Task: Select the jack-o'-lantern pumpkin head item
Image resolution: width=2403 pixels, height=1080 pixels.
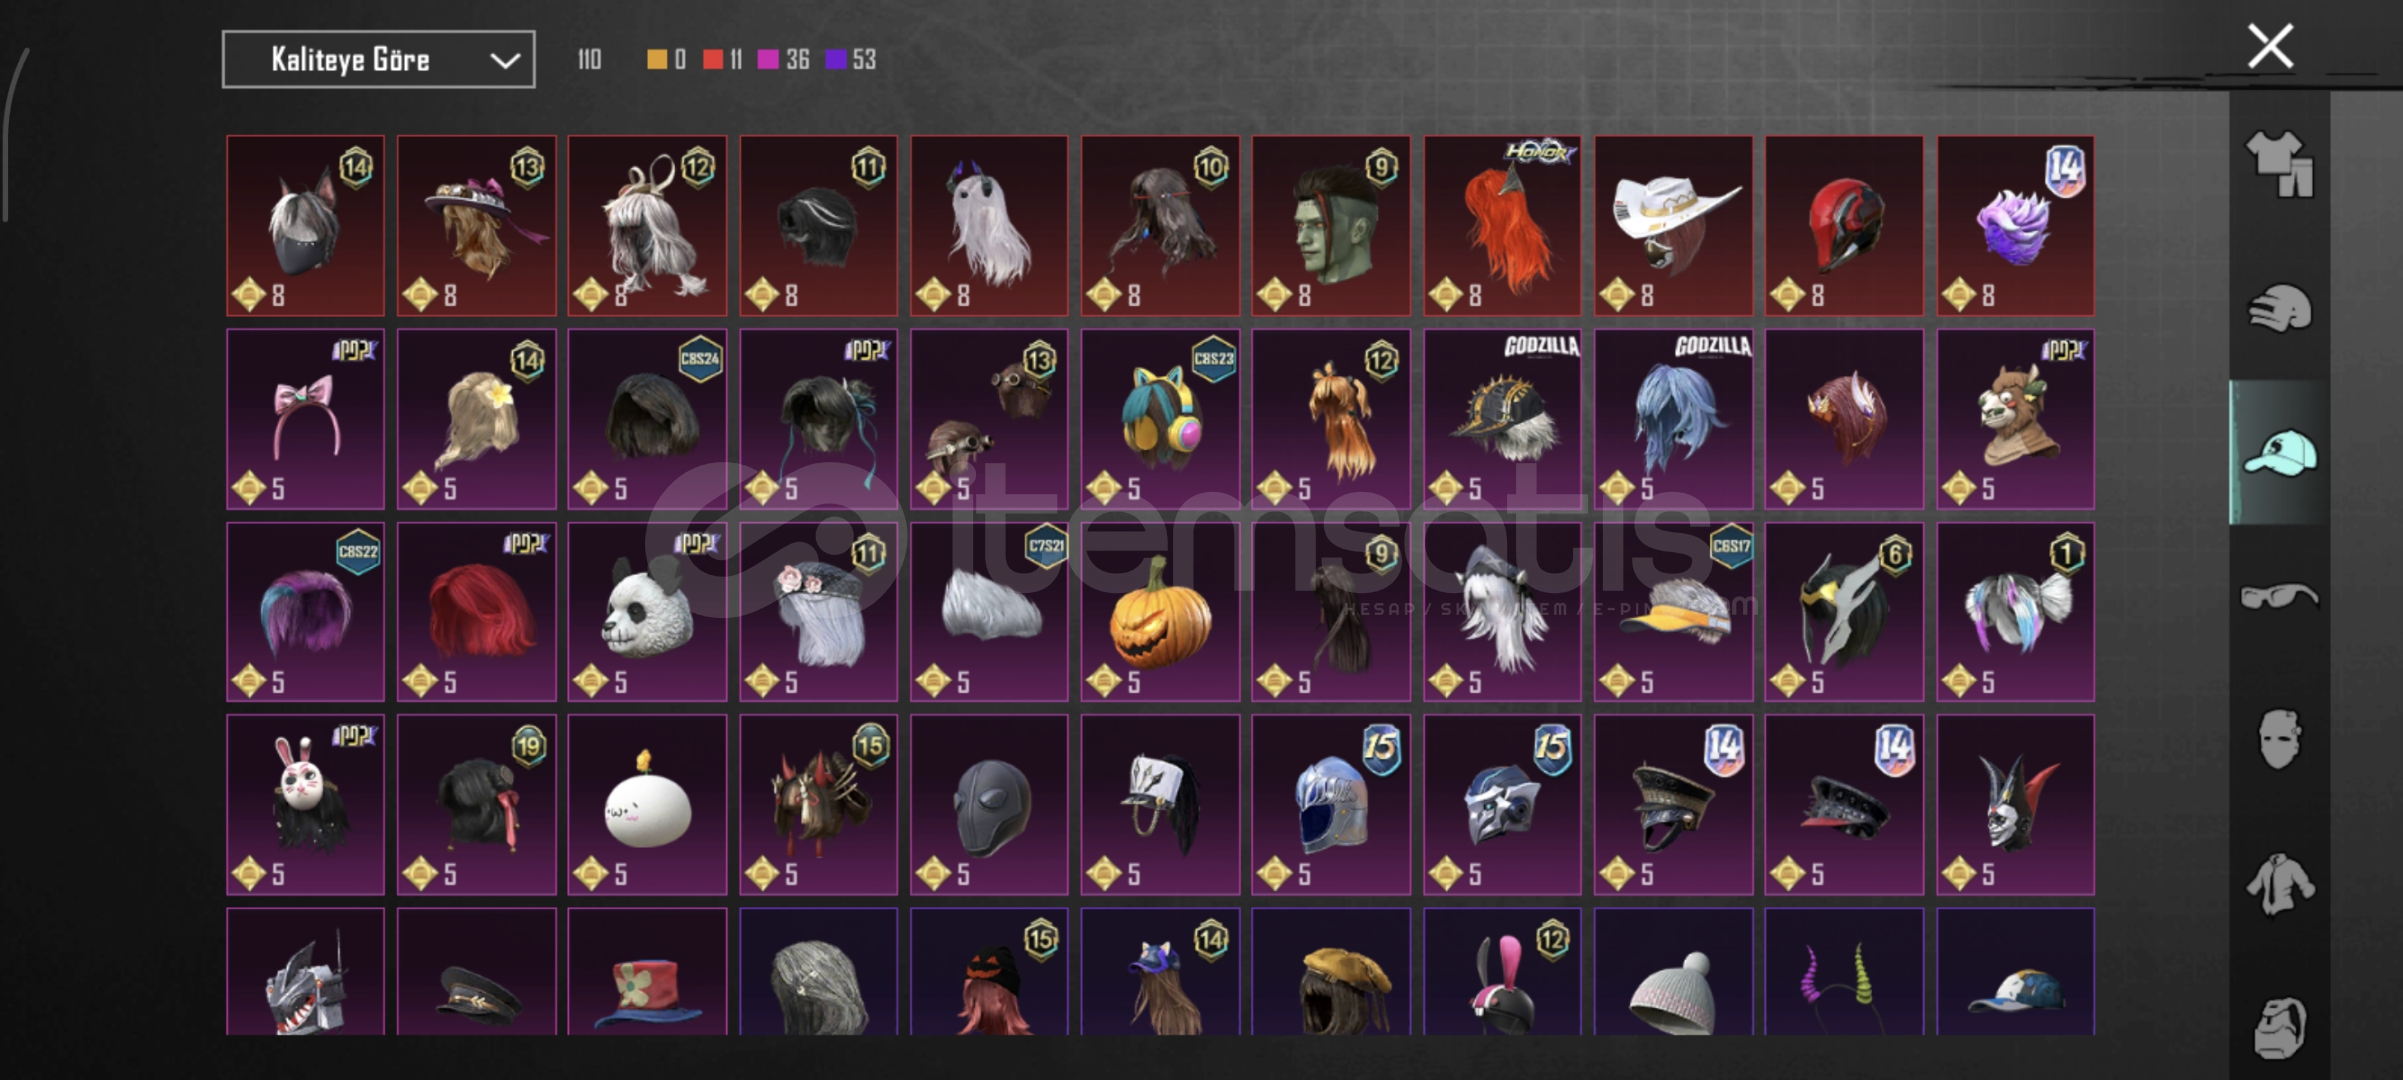Action: 1160,612
